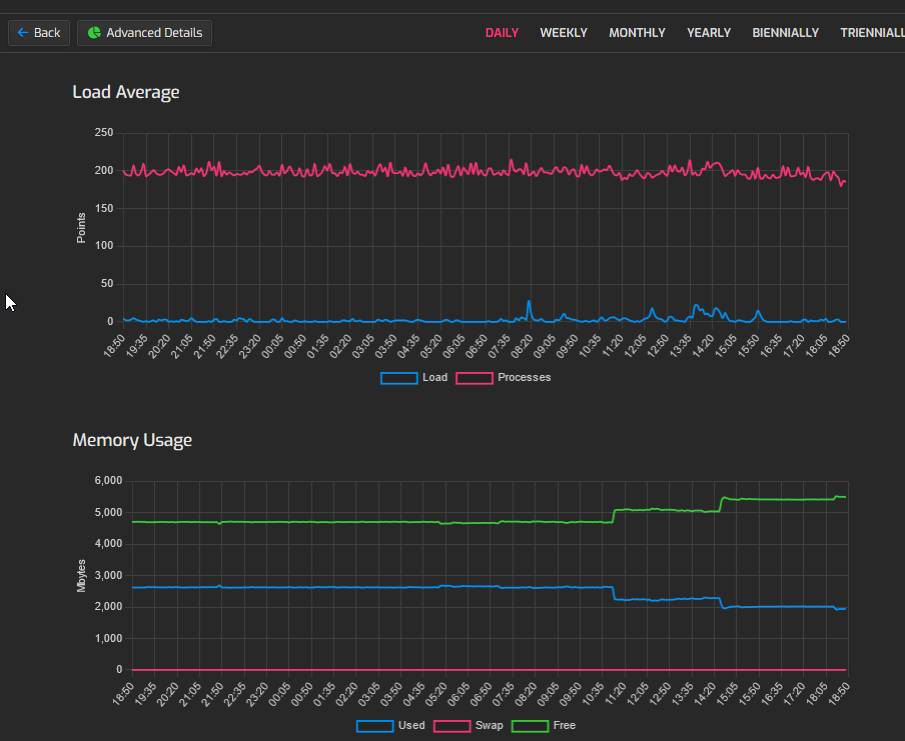Open the TRIENNIALLY tab
Image resolution: width=905 pixels, height=741 pixels.
872,33
